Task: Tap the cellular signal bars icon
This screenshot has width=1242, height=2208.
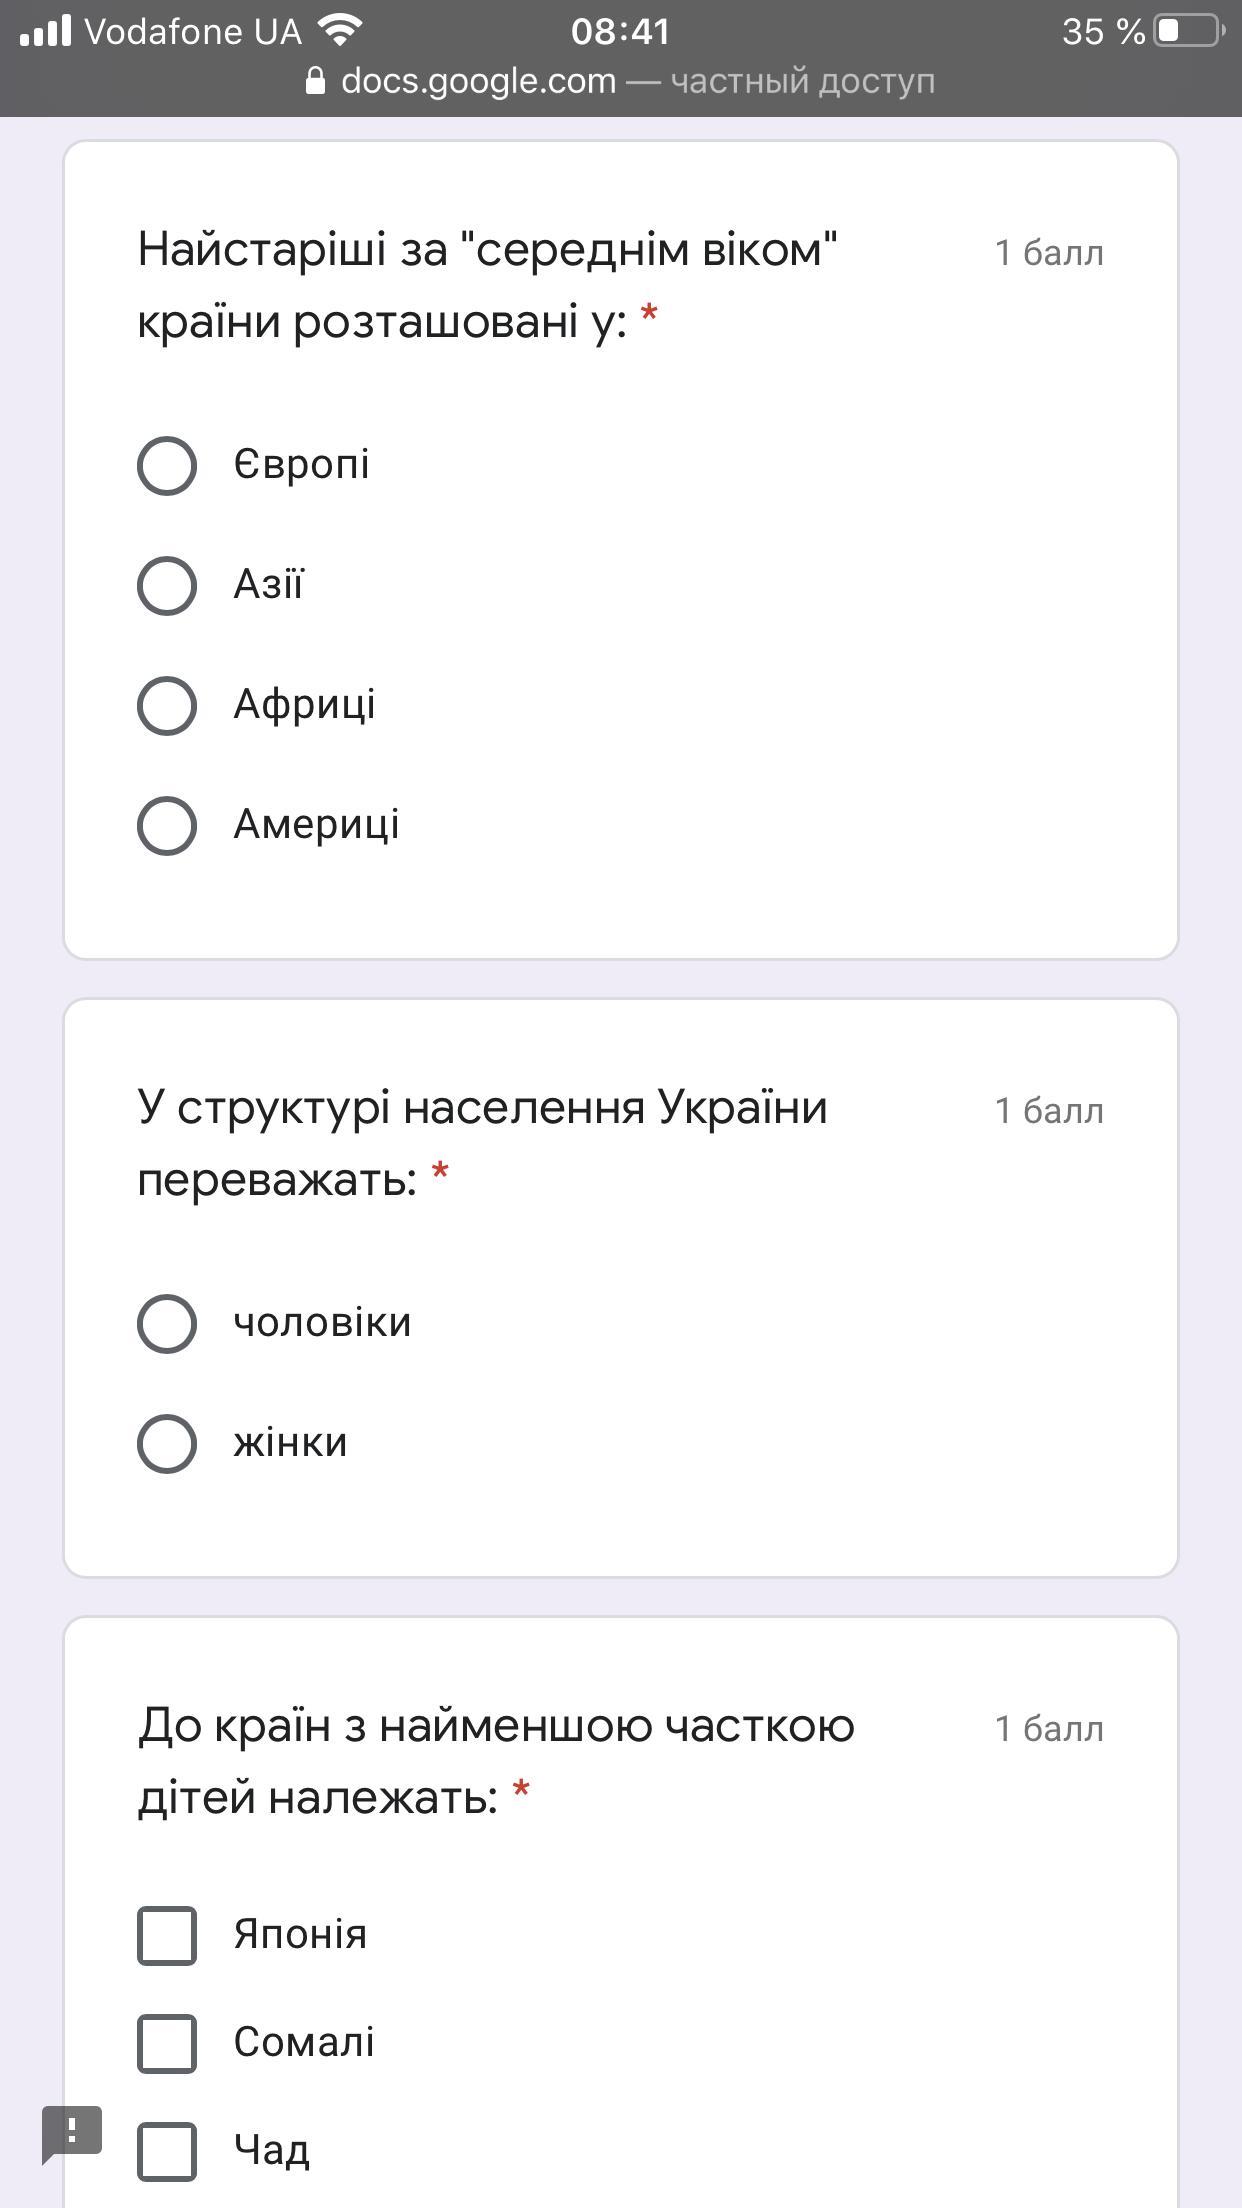Action: click(x=46, y=31)
